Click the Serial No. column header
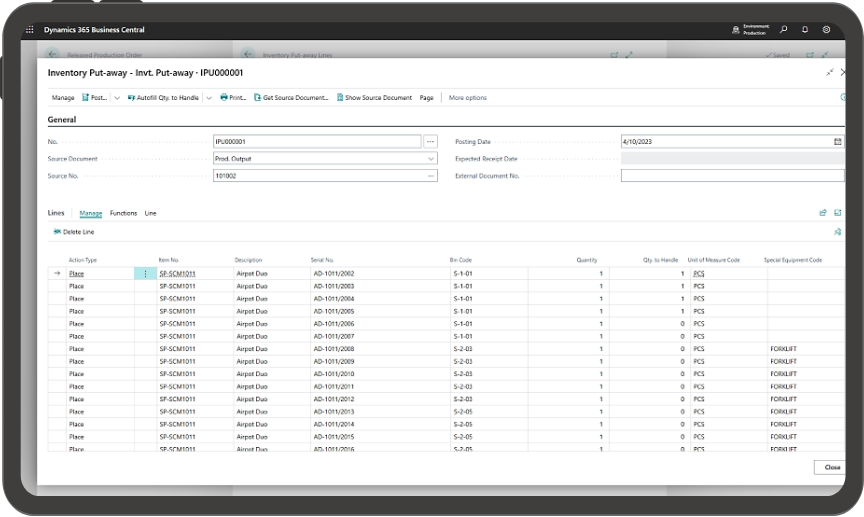The width and height of the screenshot is (864, 517). click(x=322, y=260)
